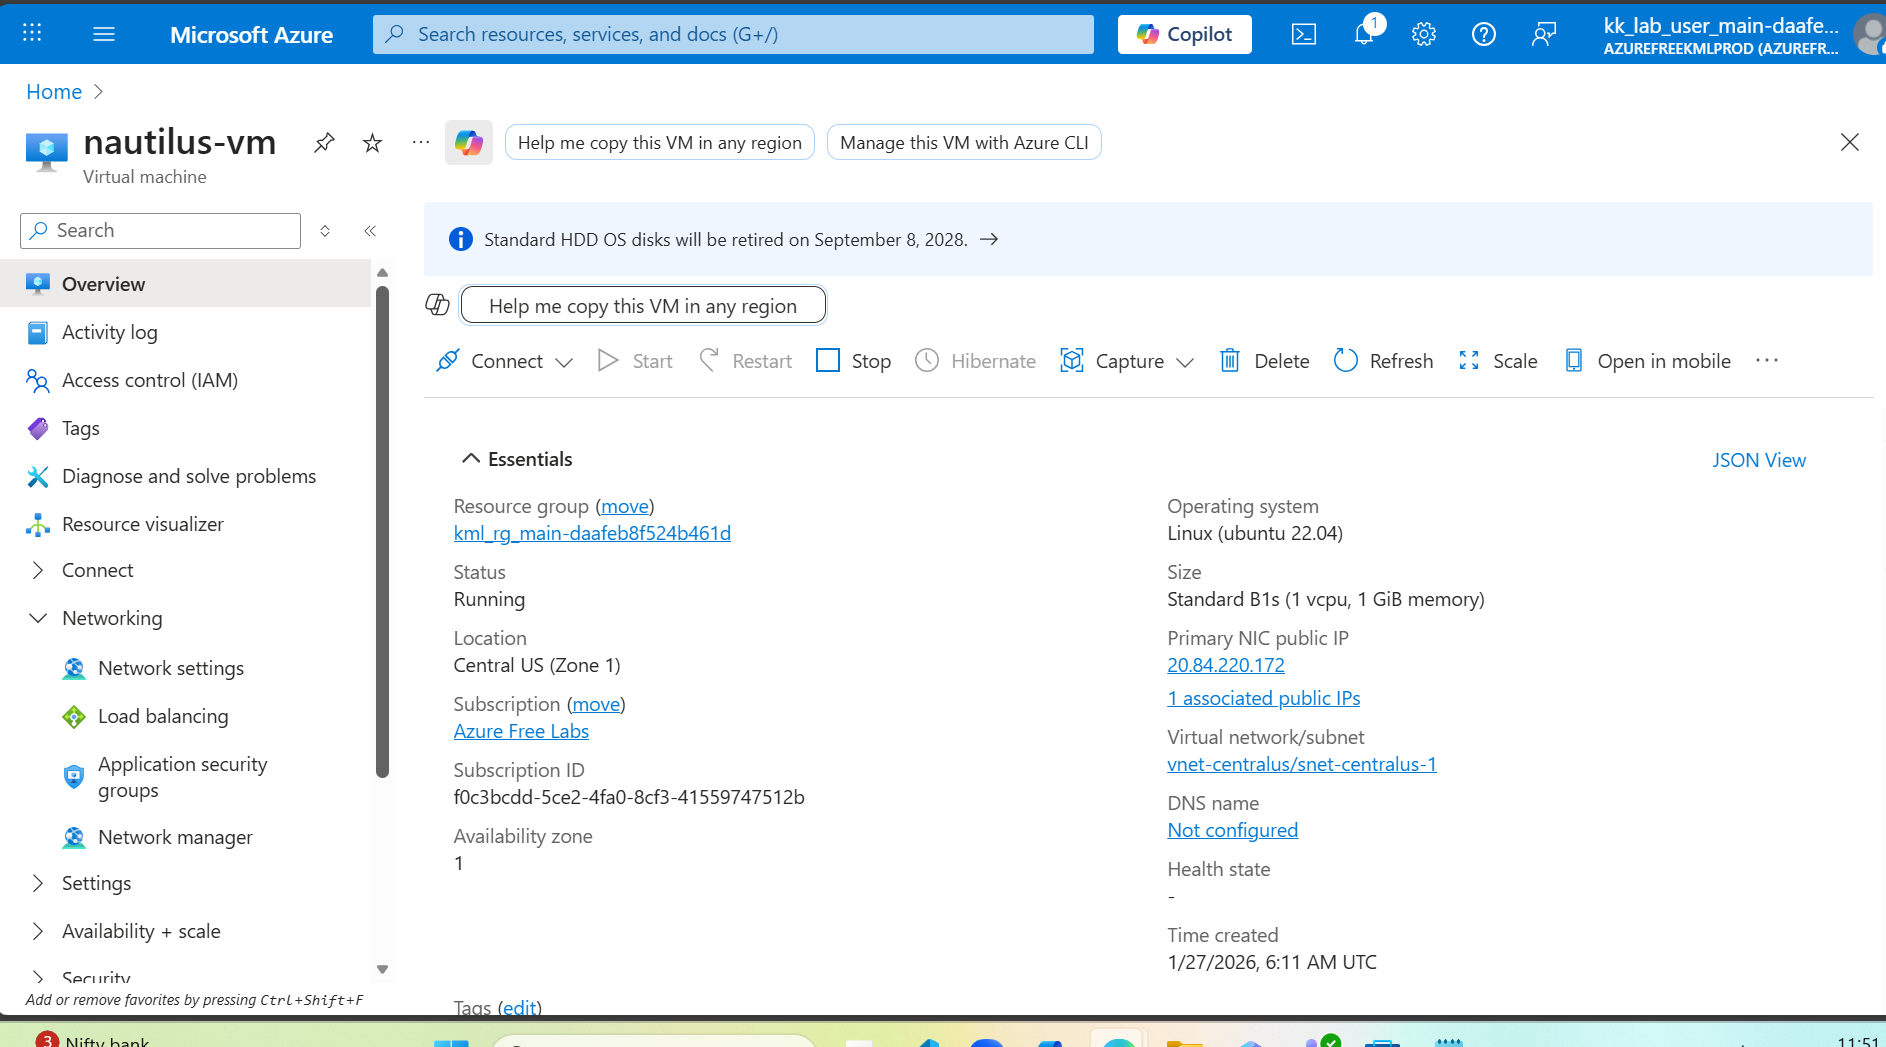The width and height of the screenshot is (1886, 1047).
Task: Click the Copilot icon beside VM suggestions
Action: (469, 143)
